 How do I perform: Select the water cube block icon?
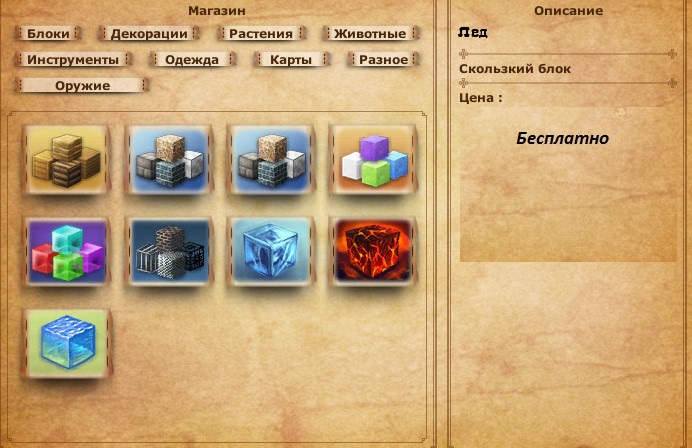click(67, 343)
